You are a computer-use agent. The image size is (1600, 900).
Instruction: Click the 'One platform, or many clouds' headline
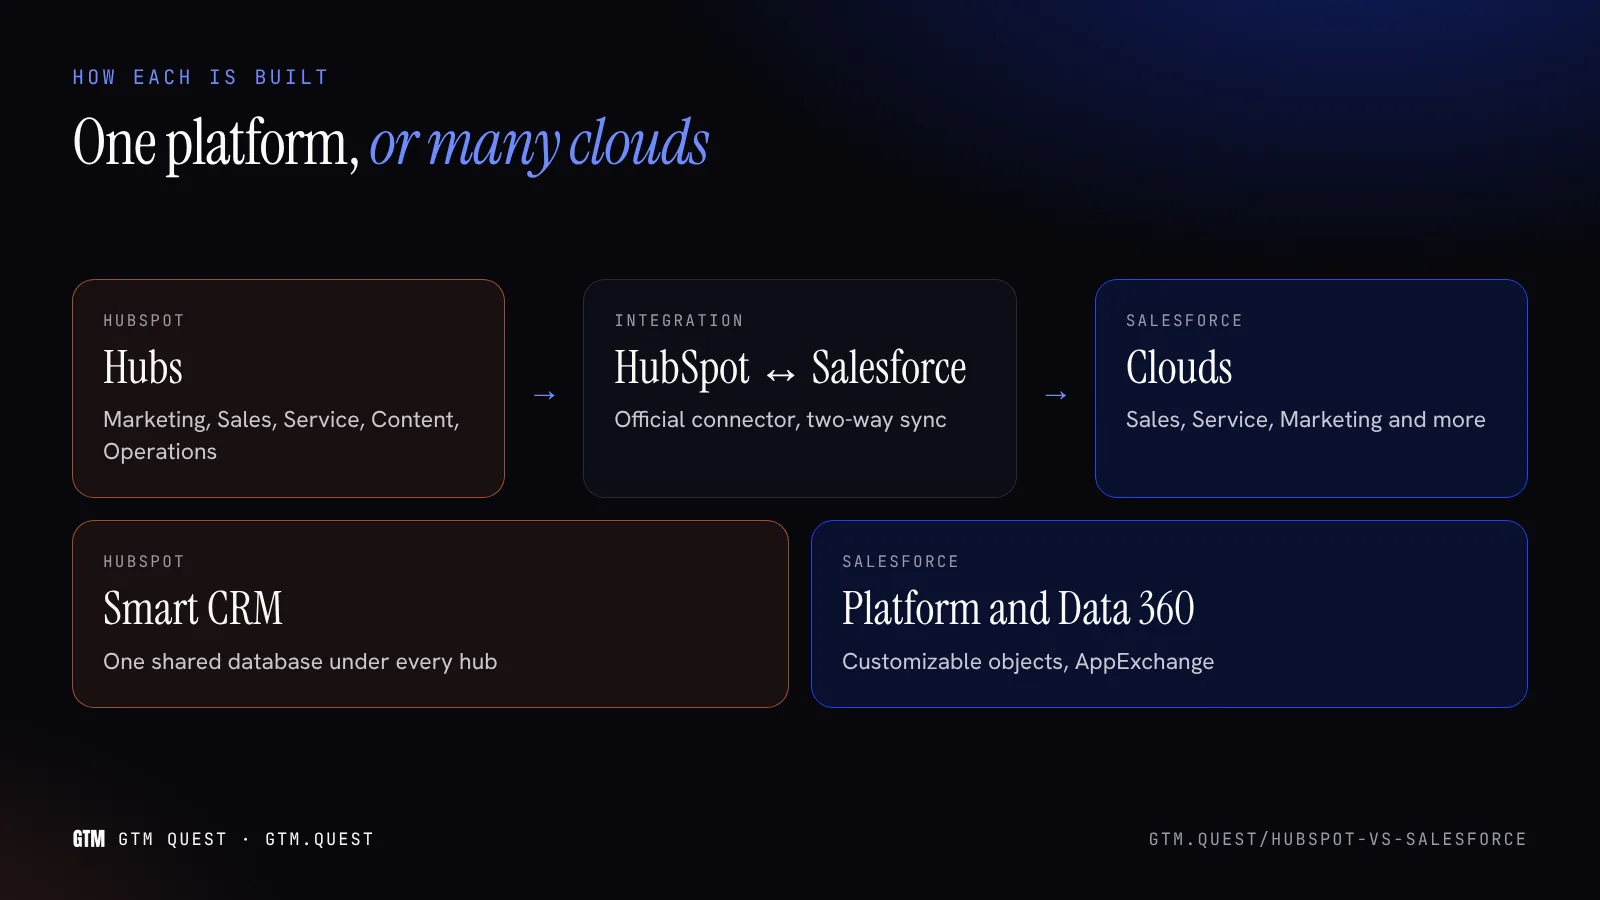pyautogui.click(x=391, y=143)
